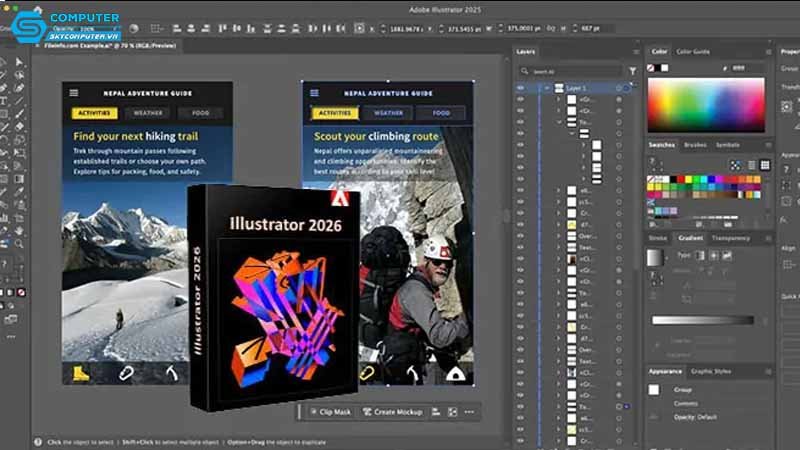Image resolution: width=800 pixels, height=450 pixels.
Task: Select the FileInfo.com Example.ai document tab
Action: coord(110,46)
